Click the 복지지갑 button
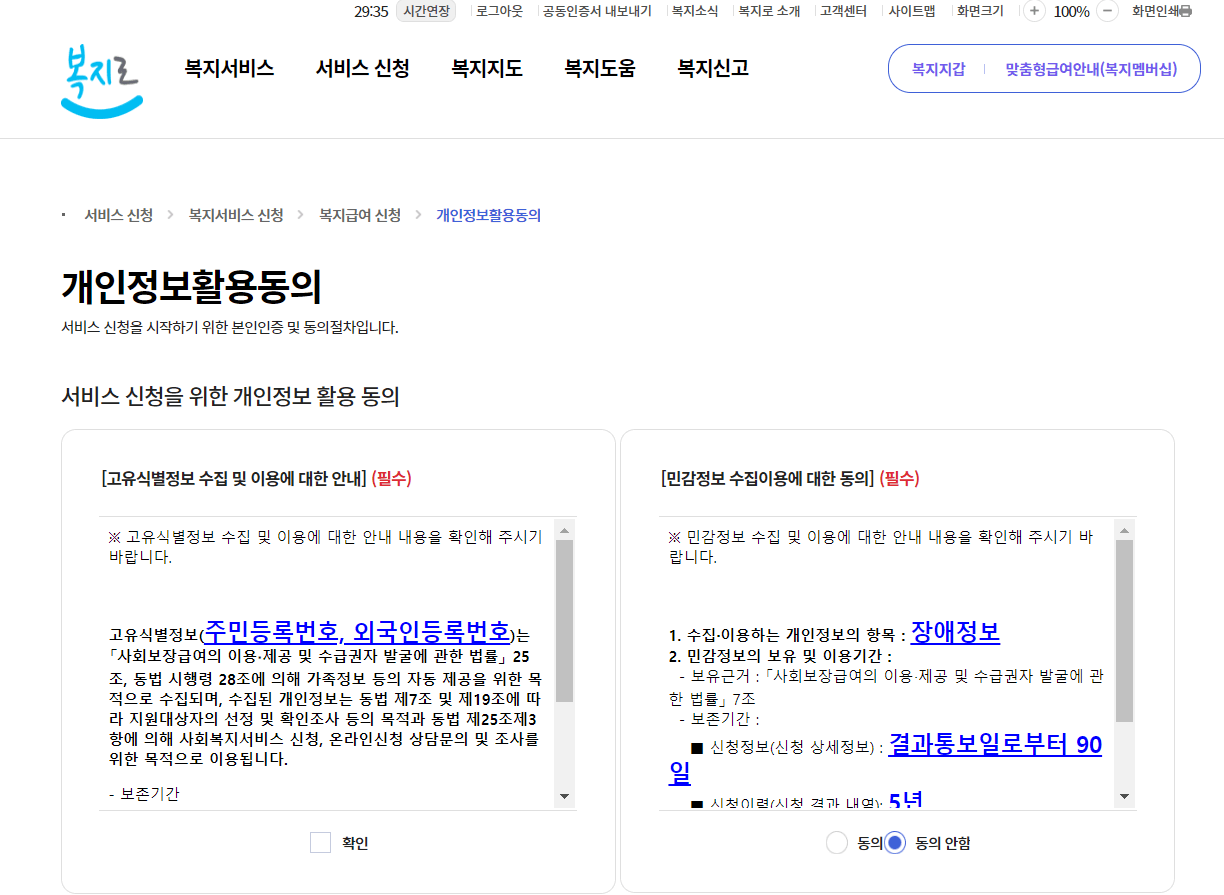1224x895 pixels. [938, 69]
